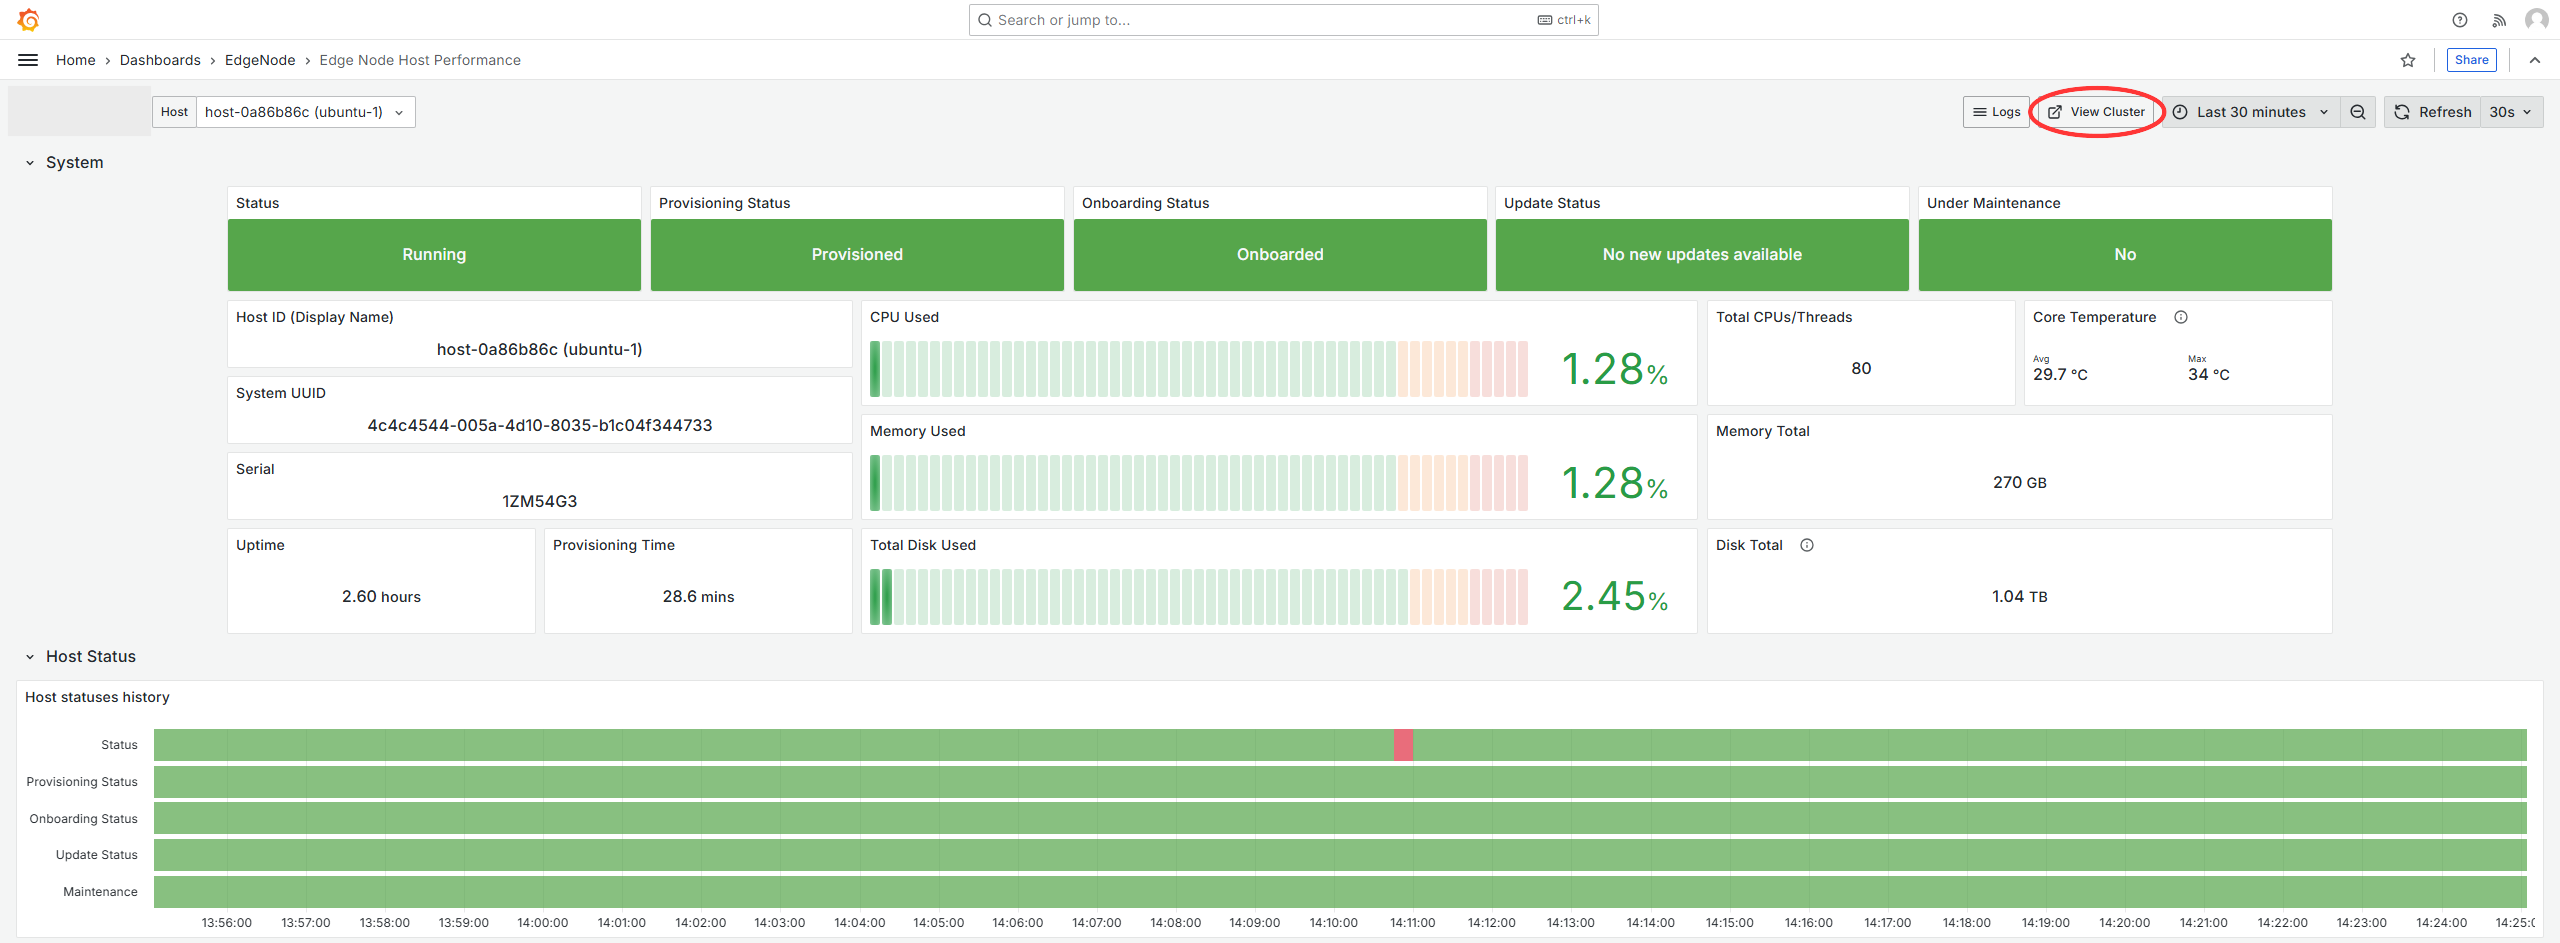2560x943 pixels.
Task: Click the red segment in Status history
Action: [x=1403, y=745]
